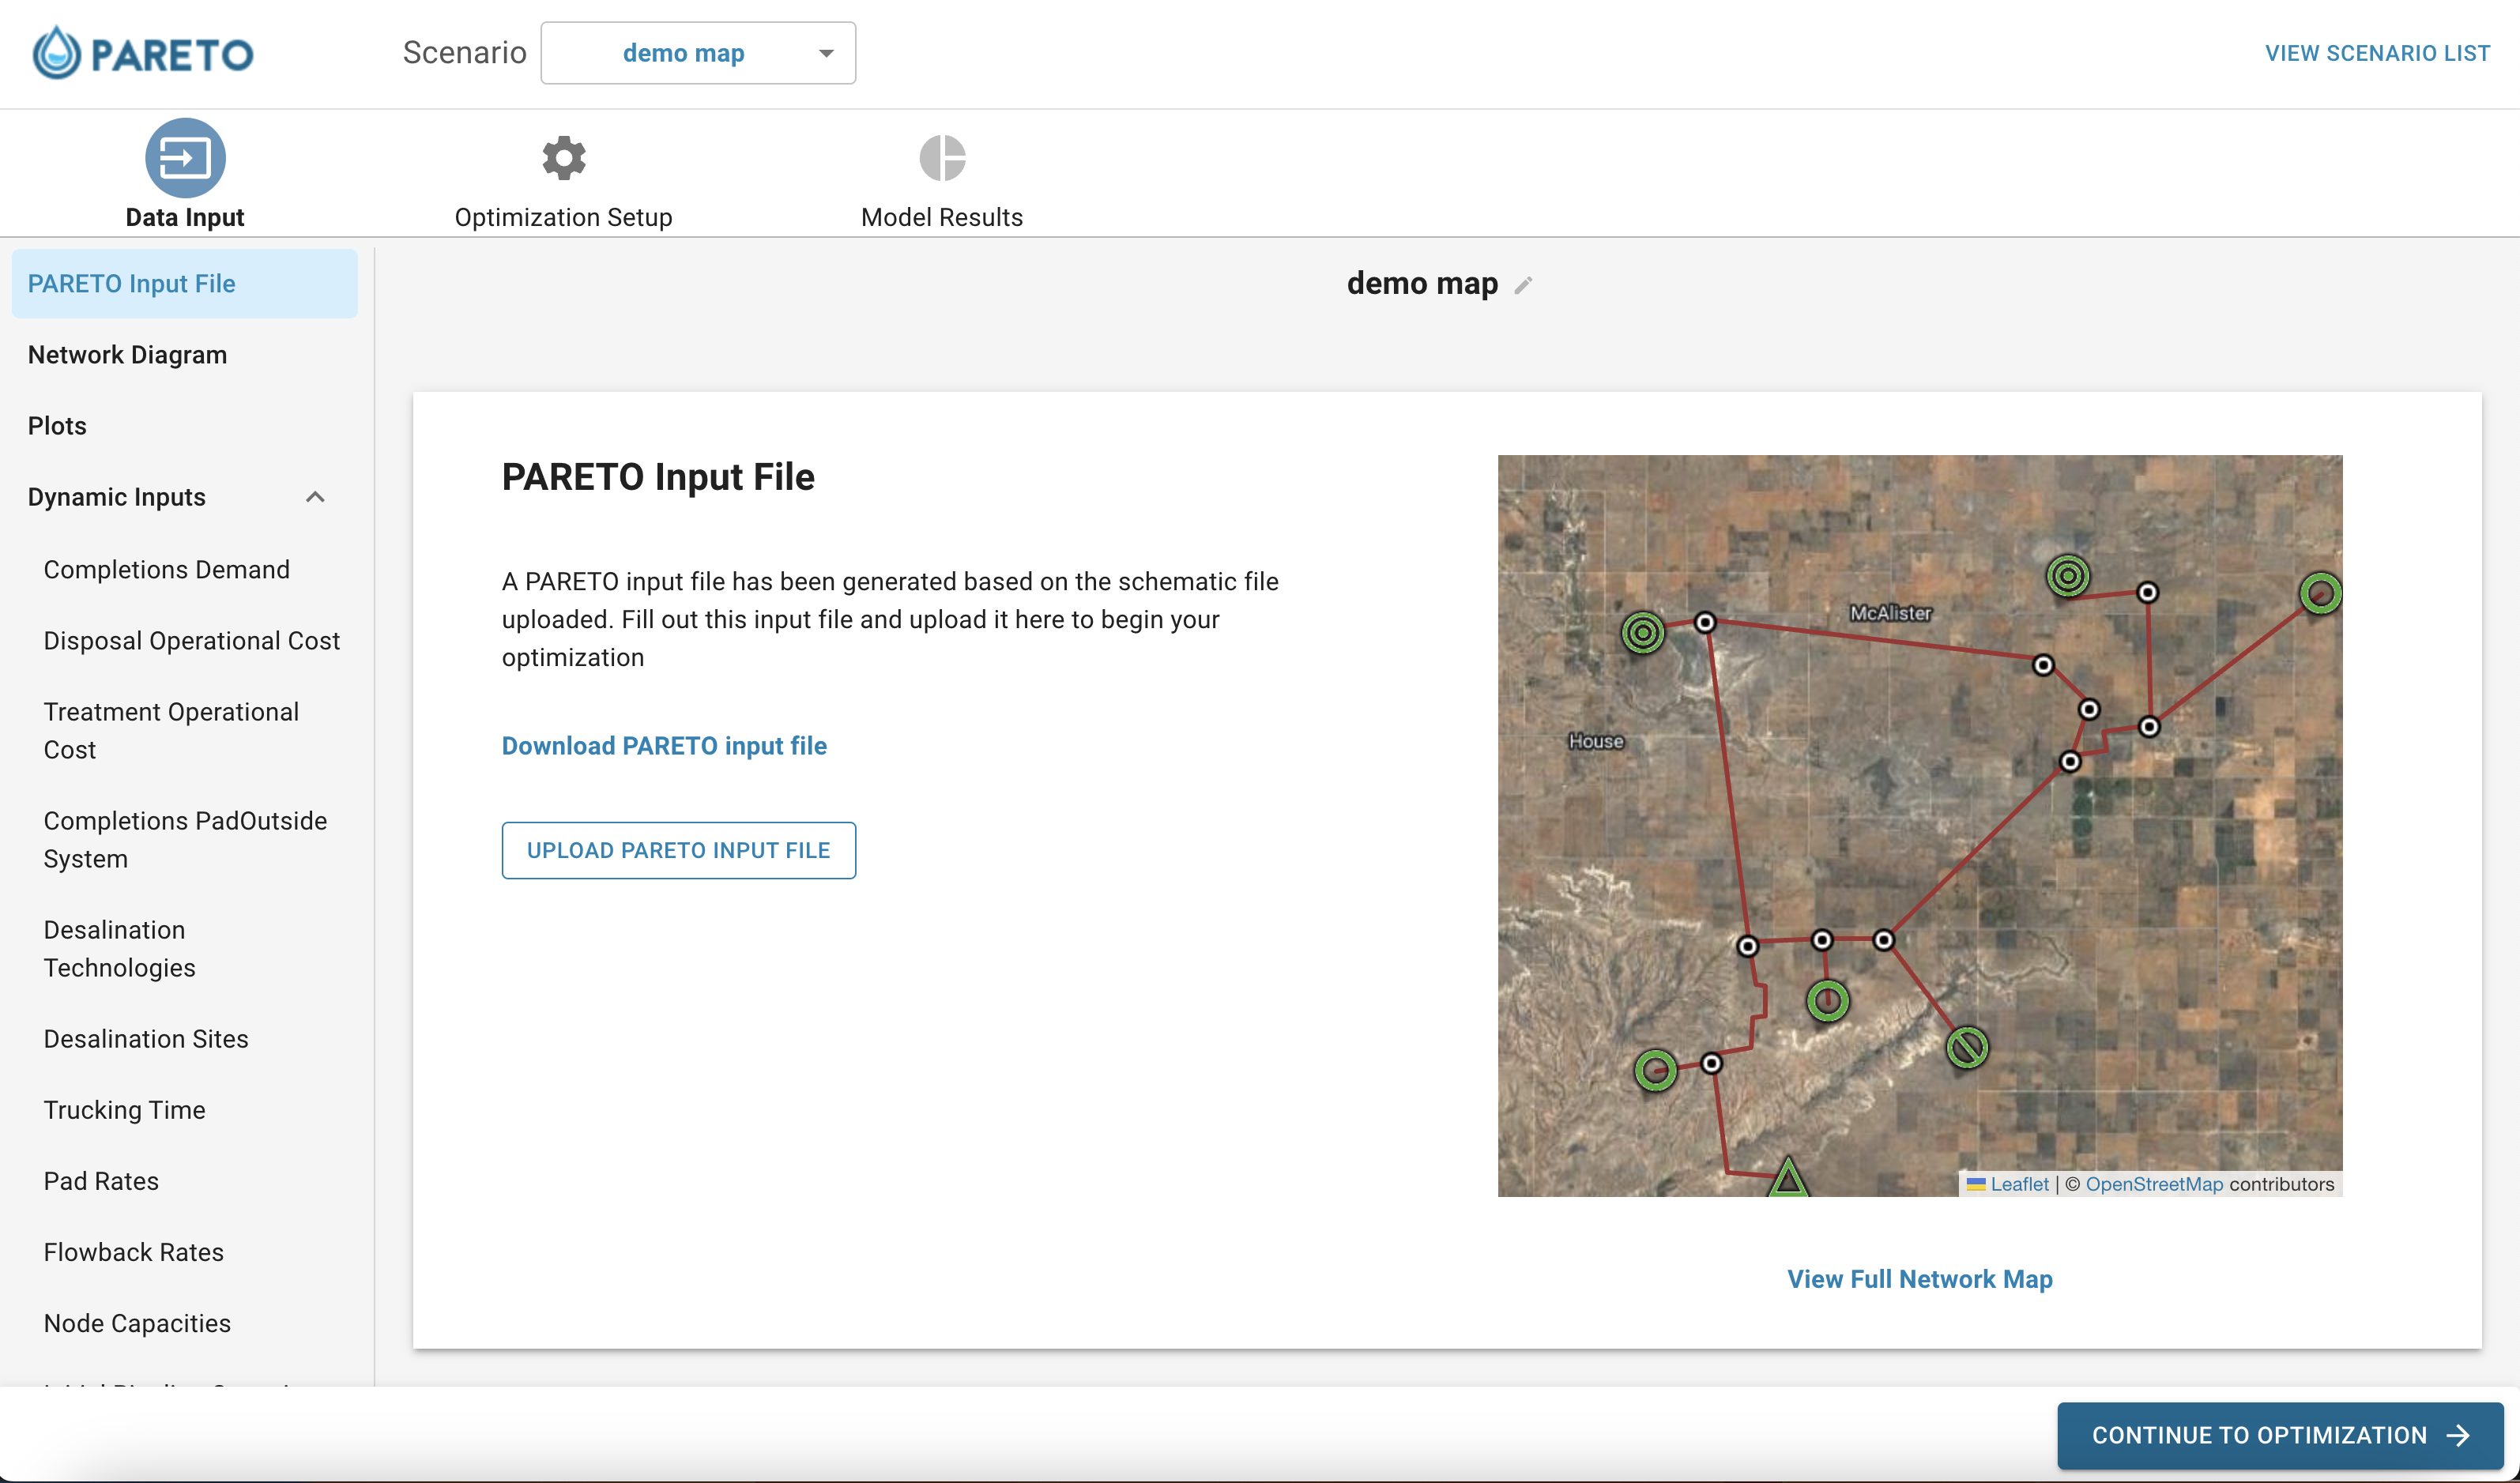The height and width of the screenshot is (1483, 2520).
Task: Click the Scenario dropdown arrow
Action: pyautogui.click(x=826, y=53)
